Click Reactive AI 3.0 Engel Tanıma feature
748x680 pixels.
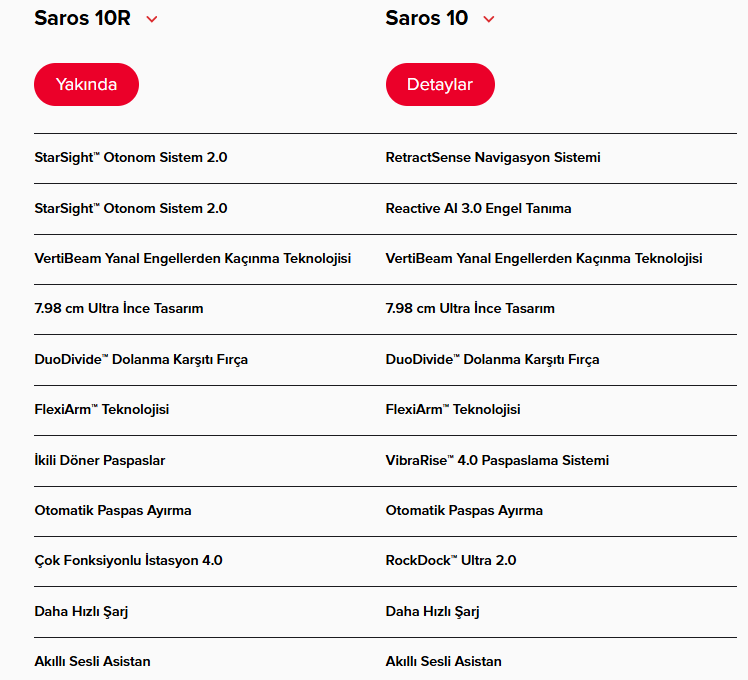click(478, 209)
